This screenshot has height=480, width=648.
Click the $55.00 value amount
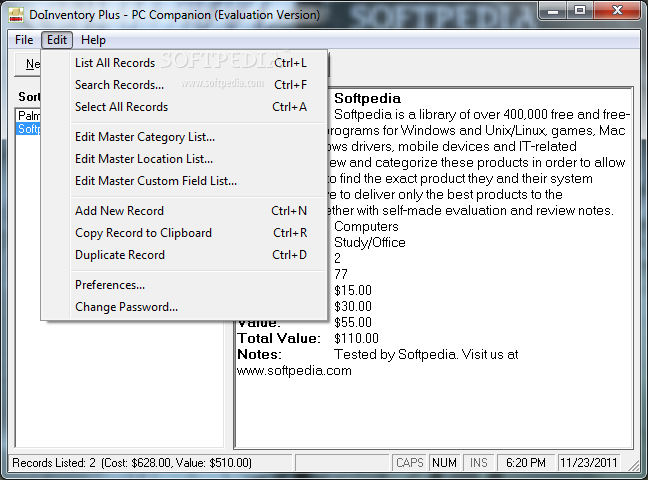(353, 322)
